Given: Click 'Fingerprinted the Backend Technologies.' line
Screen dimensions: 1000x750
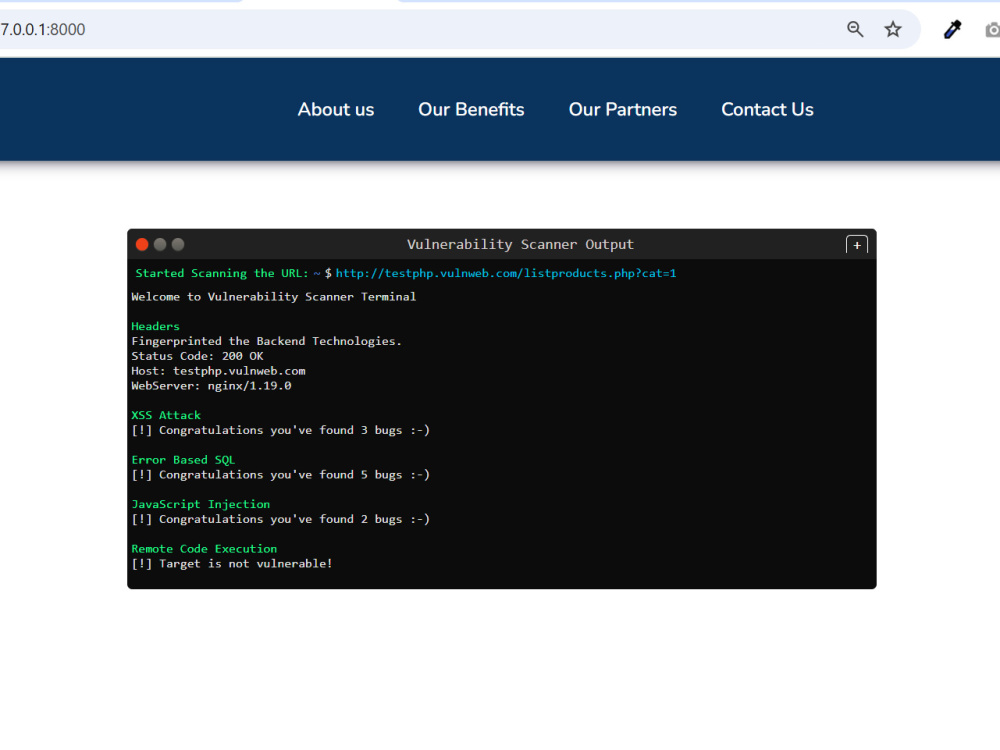Looking at the screenshot, I should (267, 341).
